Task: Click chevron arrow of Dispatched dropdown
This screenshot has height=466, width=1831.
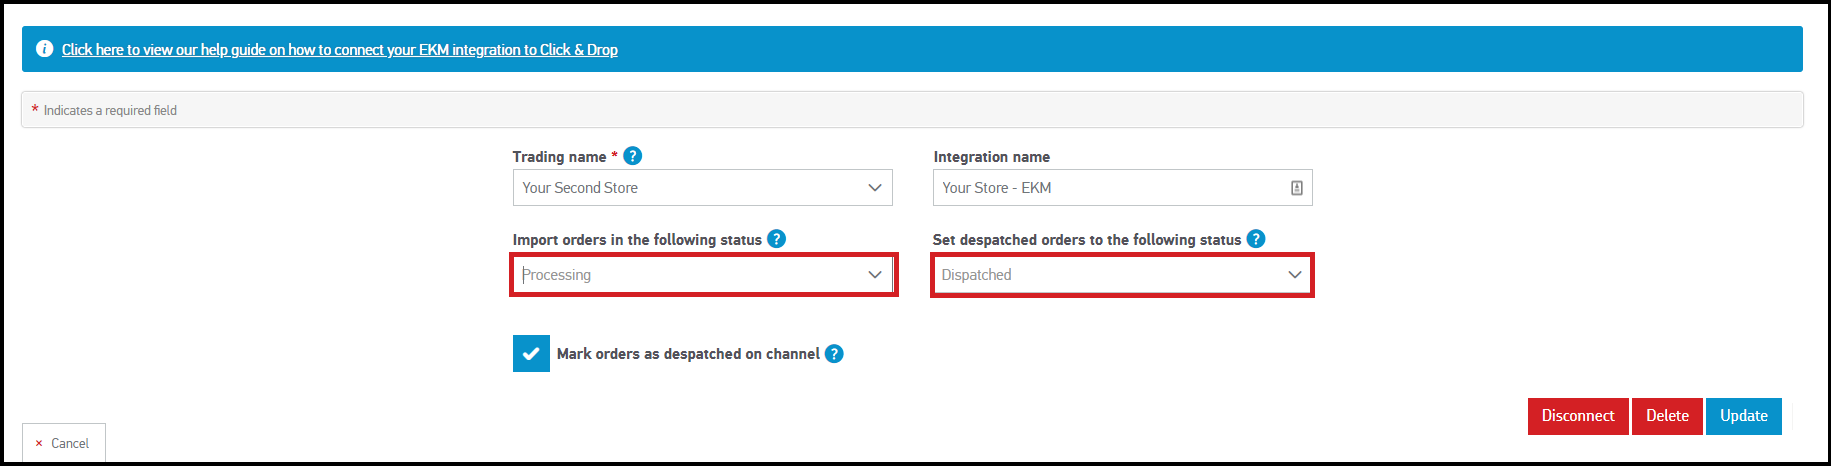Action: pos(1294,275)
